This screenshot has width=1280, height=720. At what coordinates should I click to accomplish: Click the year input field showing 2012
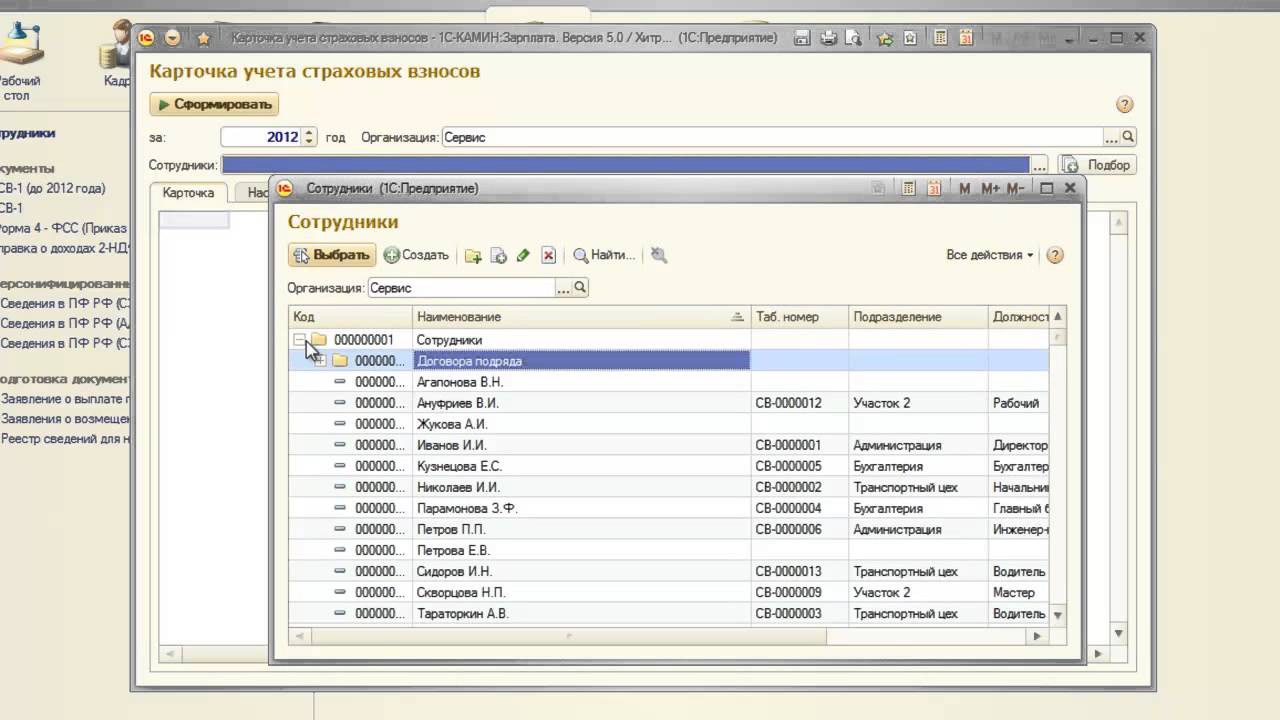[261, 137]
